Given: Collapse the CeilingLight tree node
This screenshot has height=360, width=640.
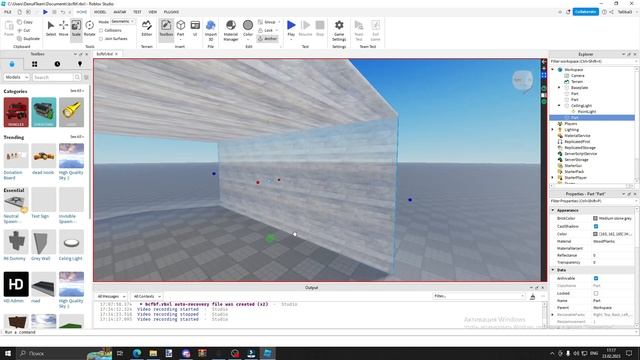Looking at the screenshot, I should [x=559, y=105].
